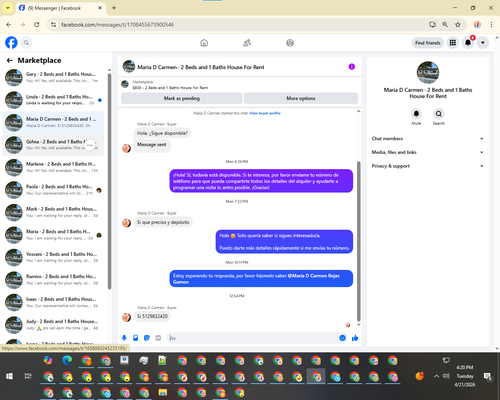
Task: Click voice clip microphone icon
Action: pos(124,338)
